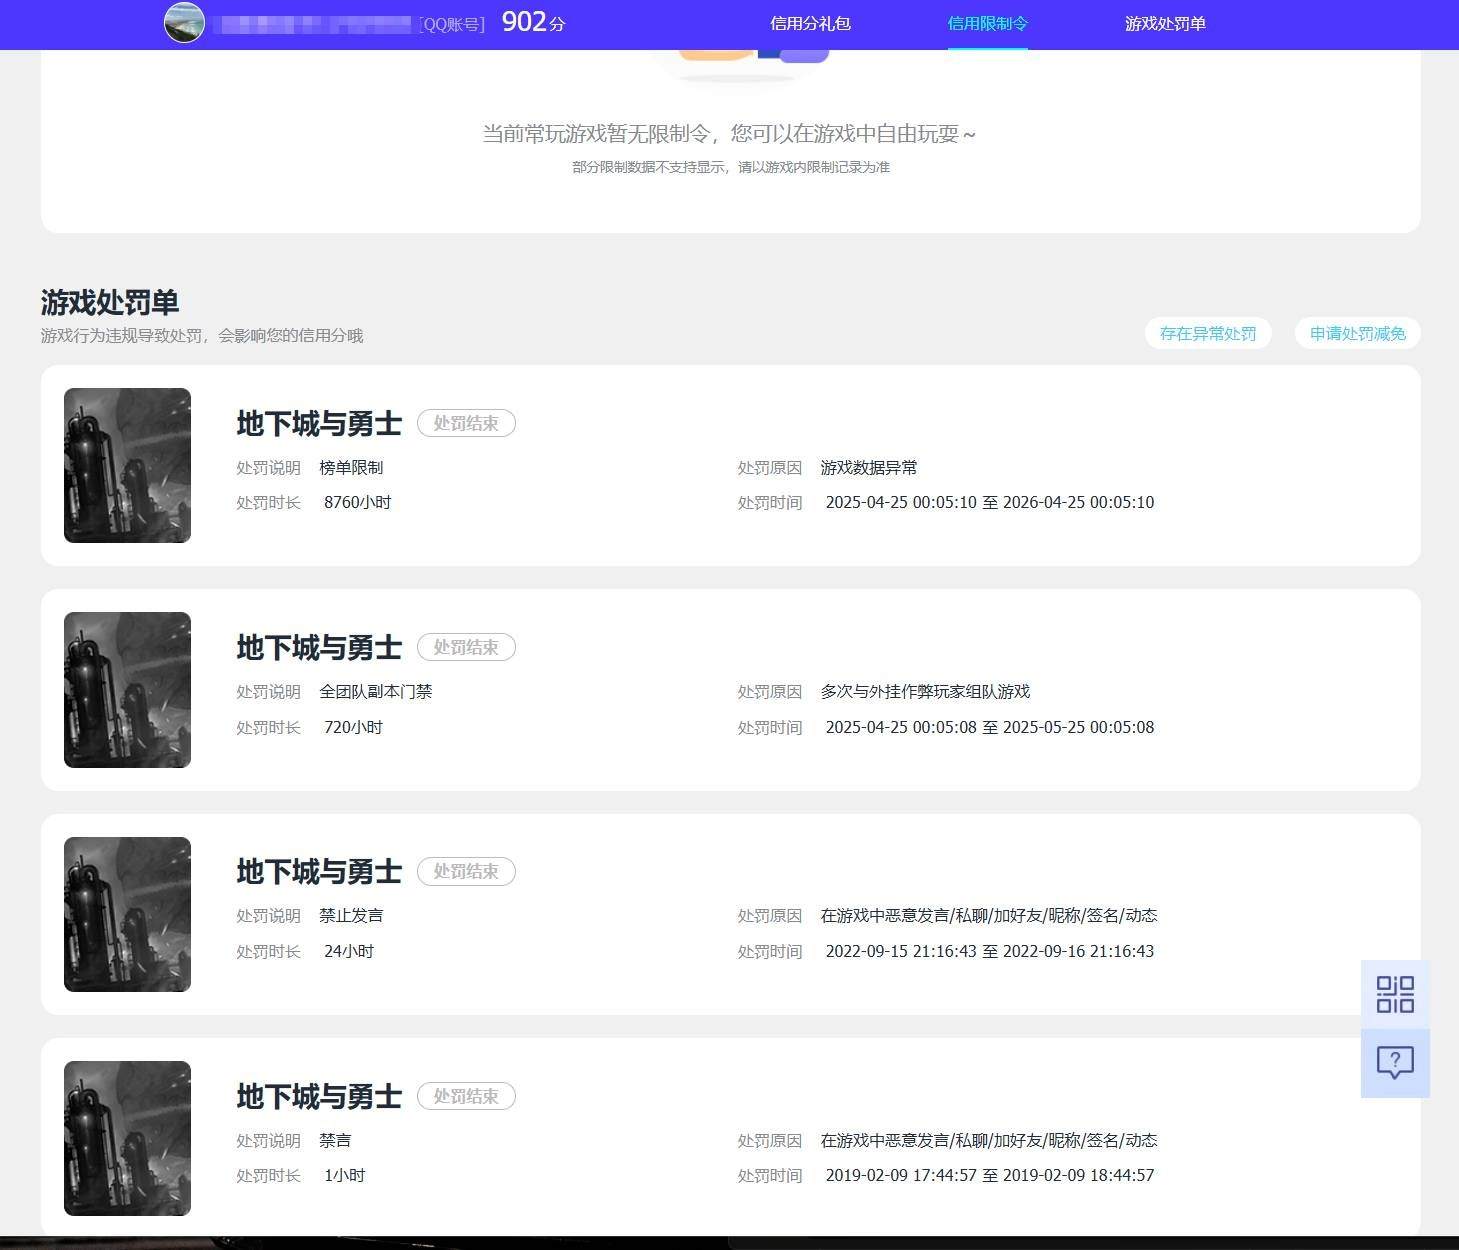Switch to the 信用分礼包 tab
The image size is (1459, 1250).
tap(810, 24)
